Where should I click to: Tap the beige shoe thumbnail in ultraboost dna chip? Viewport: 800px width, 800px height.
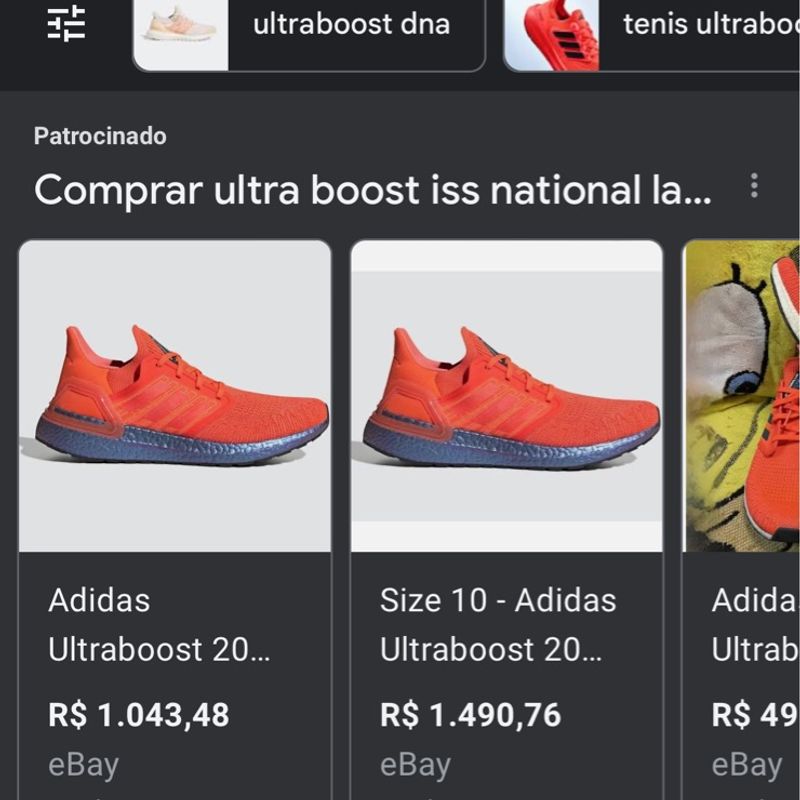(x=181, y=34)
